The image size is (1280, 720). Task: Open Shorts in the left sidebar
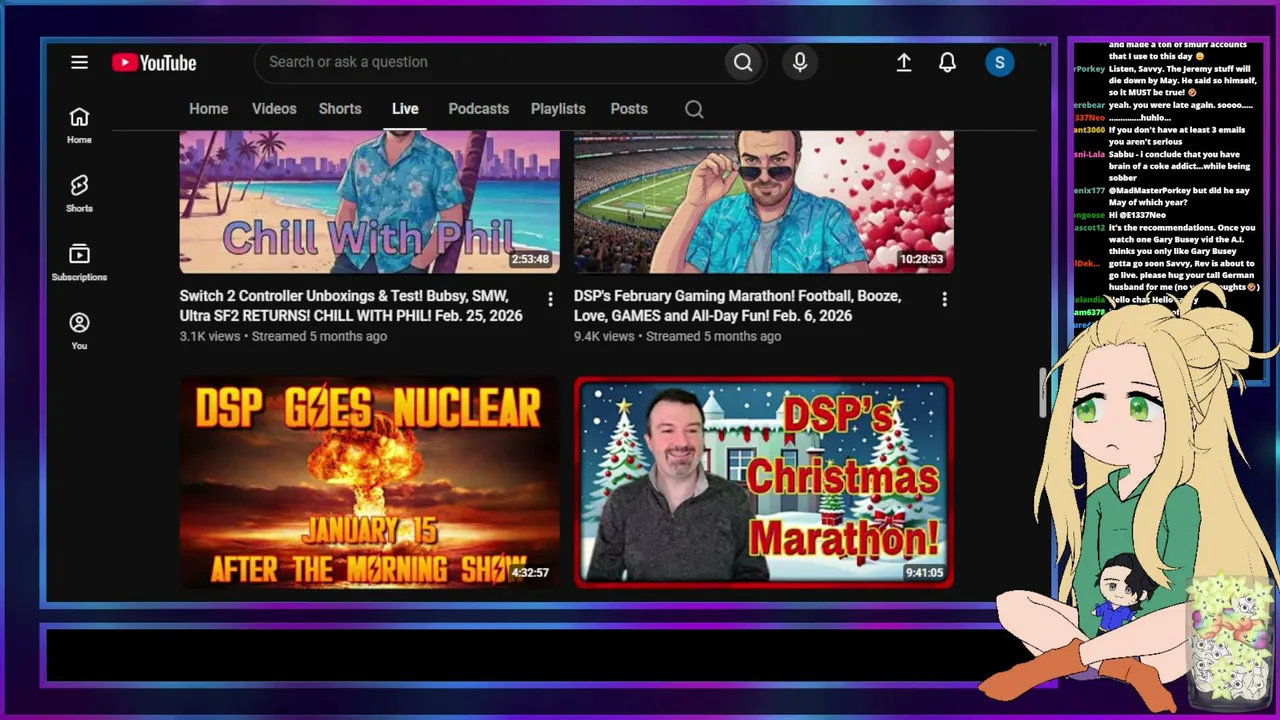point(79,193)
